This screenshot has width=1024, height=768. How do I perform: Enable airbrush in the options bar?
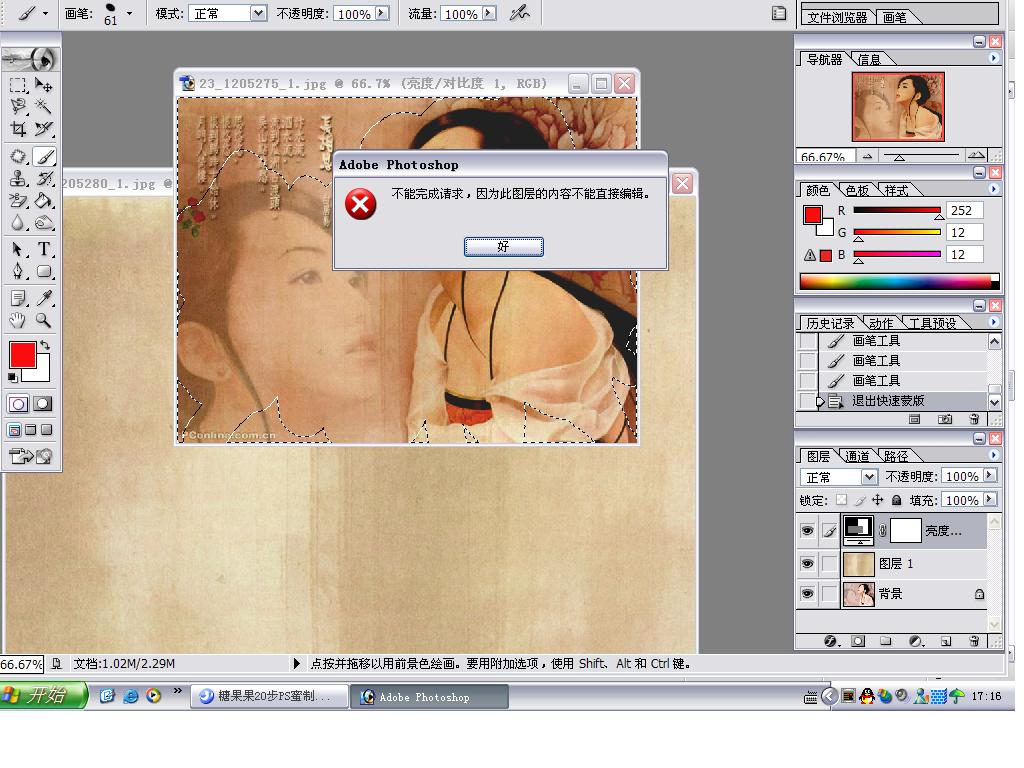tap(520, 13)
